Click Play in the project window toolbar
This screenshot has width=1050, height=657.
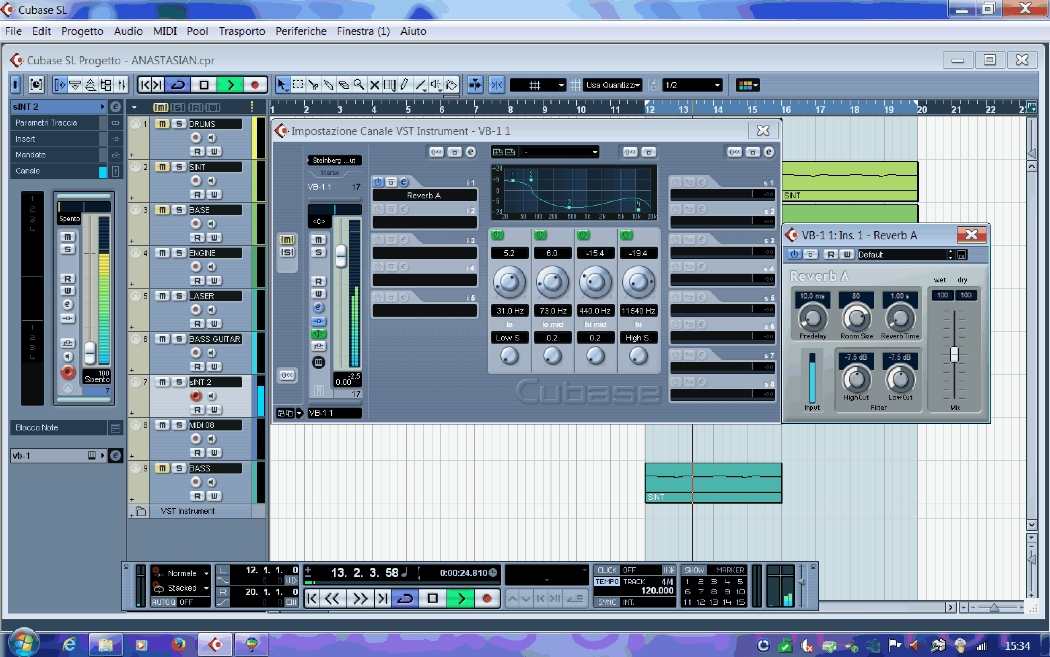click(x=230, y=85)
